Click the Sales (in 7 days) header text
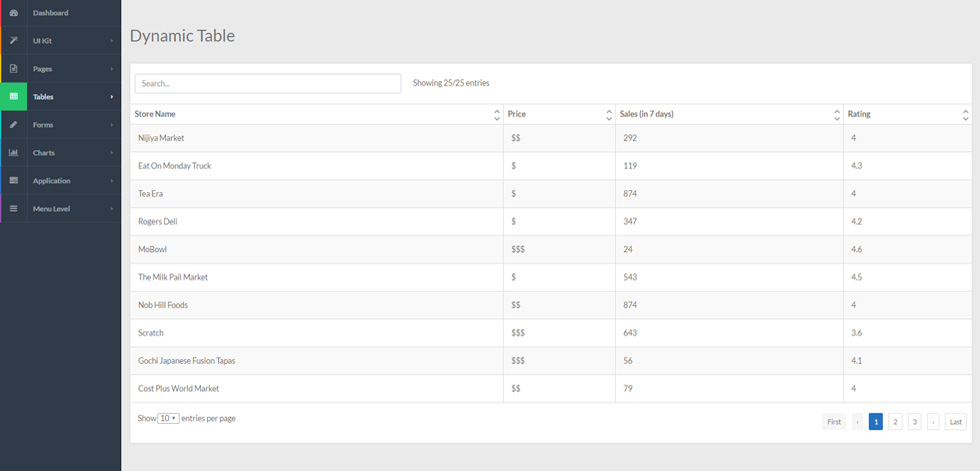This screenshot has width=980, height=471. (646, 114)
